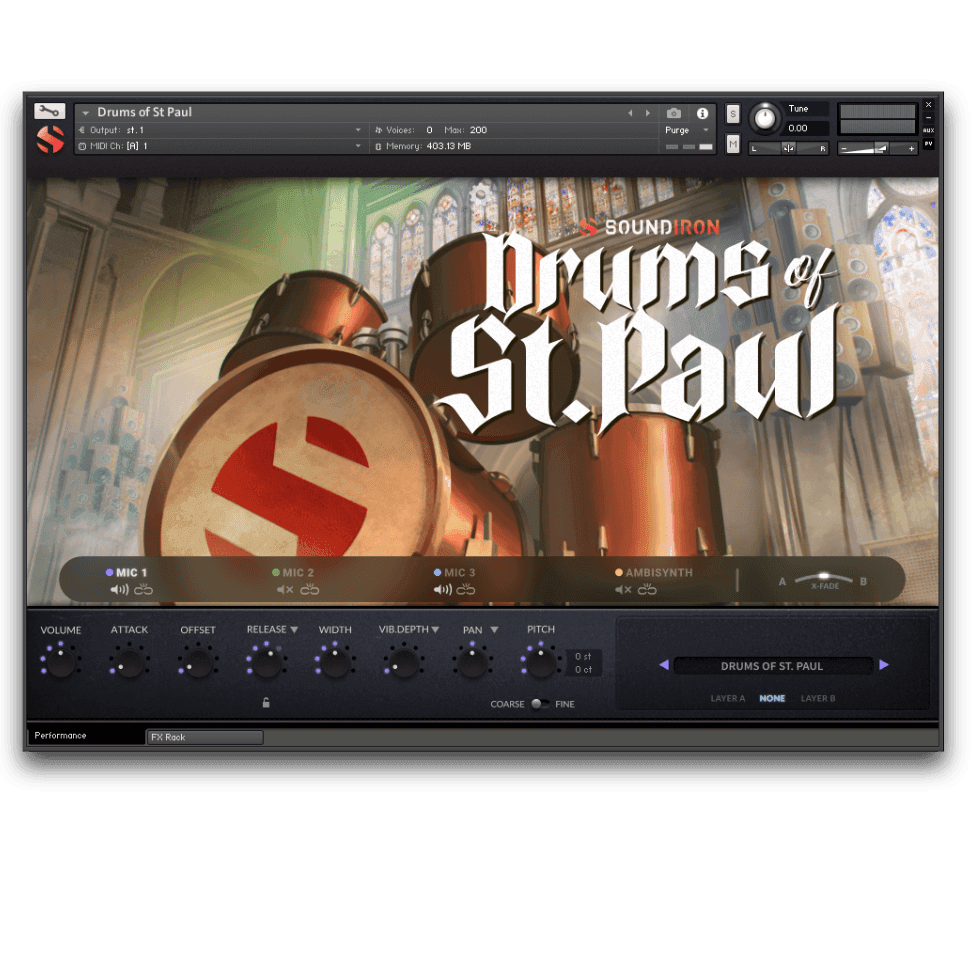Click the padlock icon below Release
The height and width of the screenshot is (970, 970).
coord(266,703)
